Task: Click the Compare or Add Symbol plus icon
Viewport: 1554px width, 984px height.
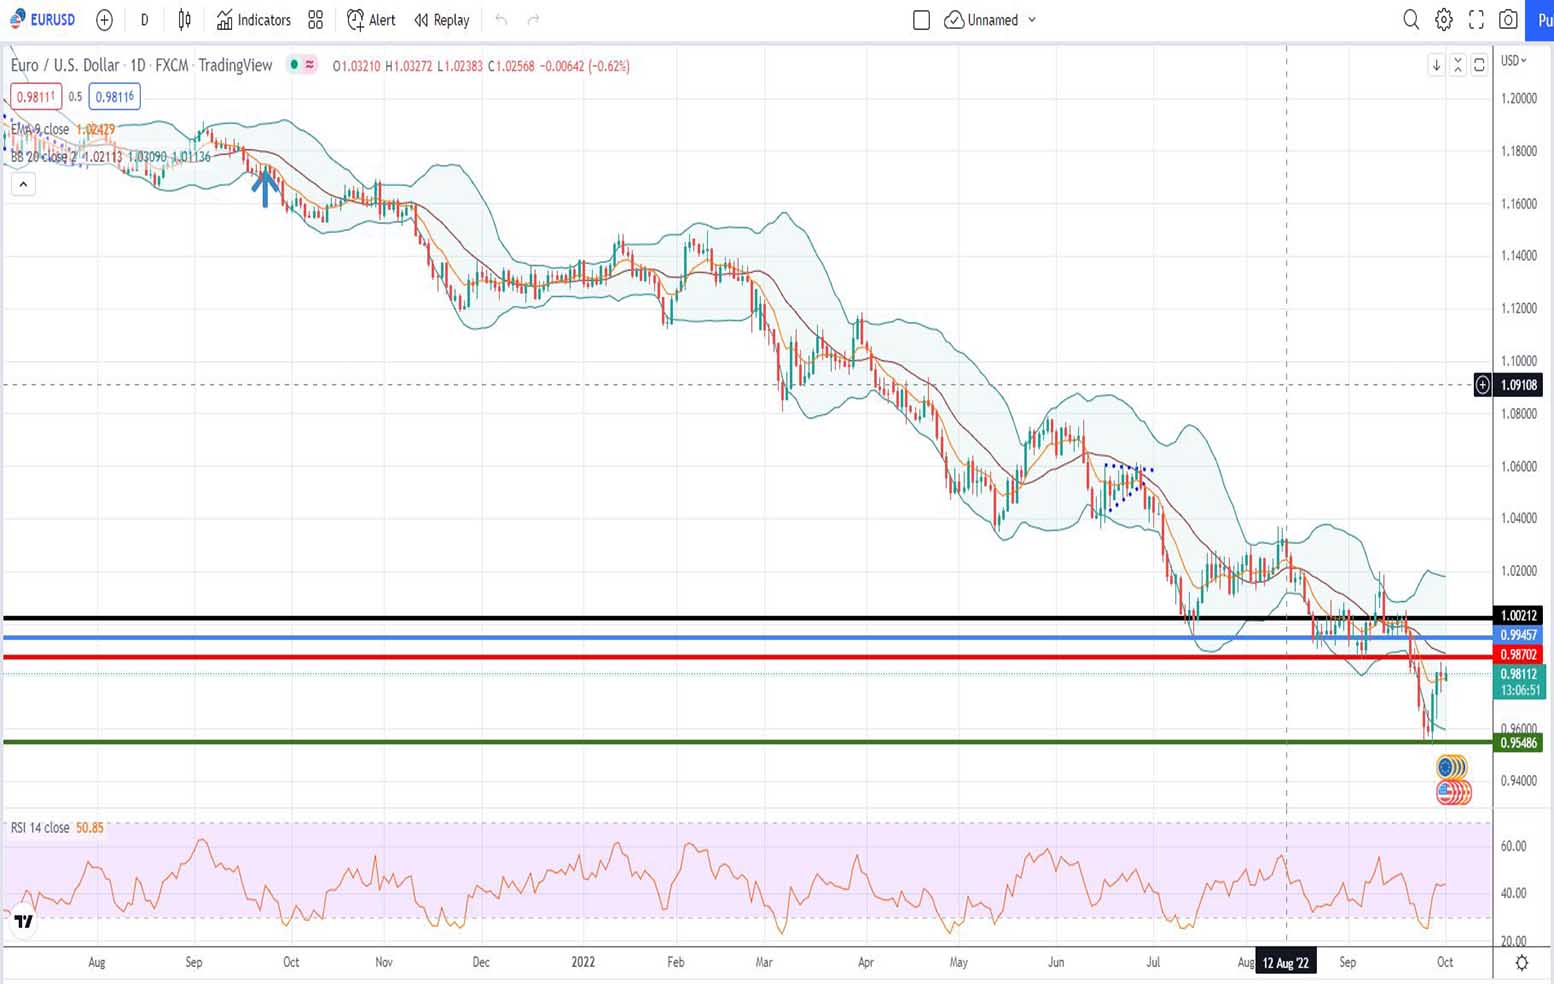Action: pos(104,20)
